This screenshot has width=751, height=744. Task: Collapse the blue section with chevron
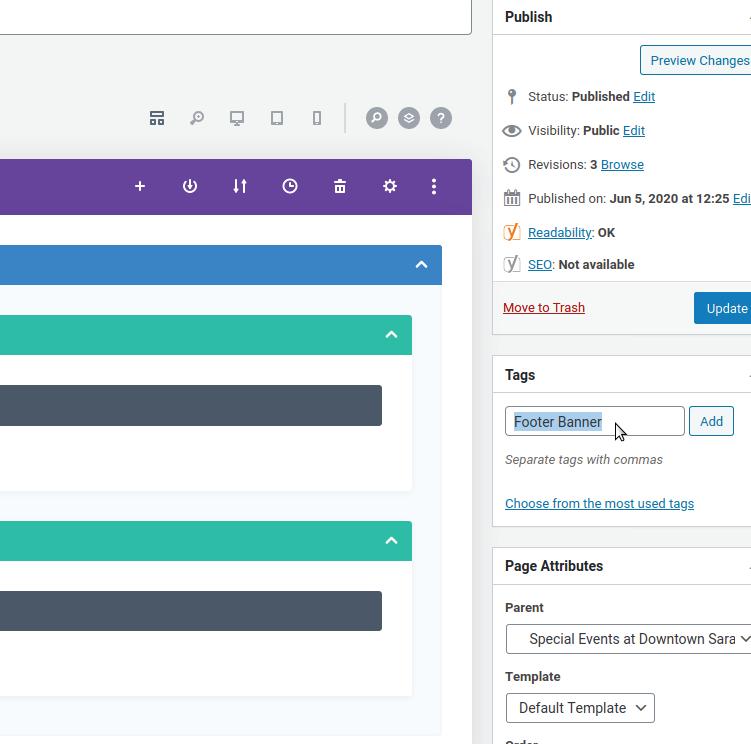(421, 264)
